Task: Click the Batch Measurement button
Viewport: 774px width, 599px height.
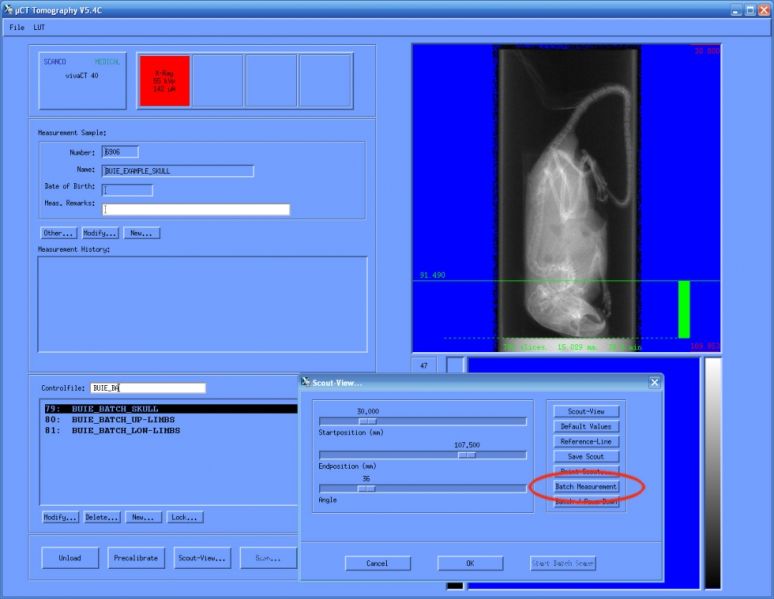Action: tap(586, 486)
